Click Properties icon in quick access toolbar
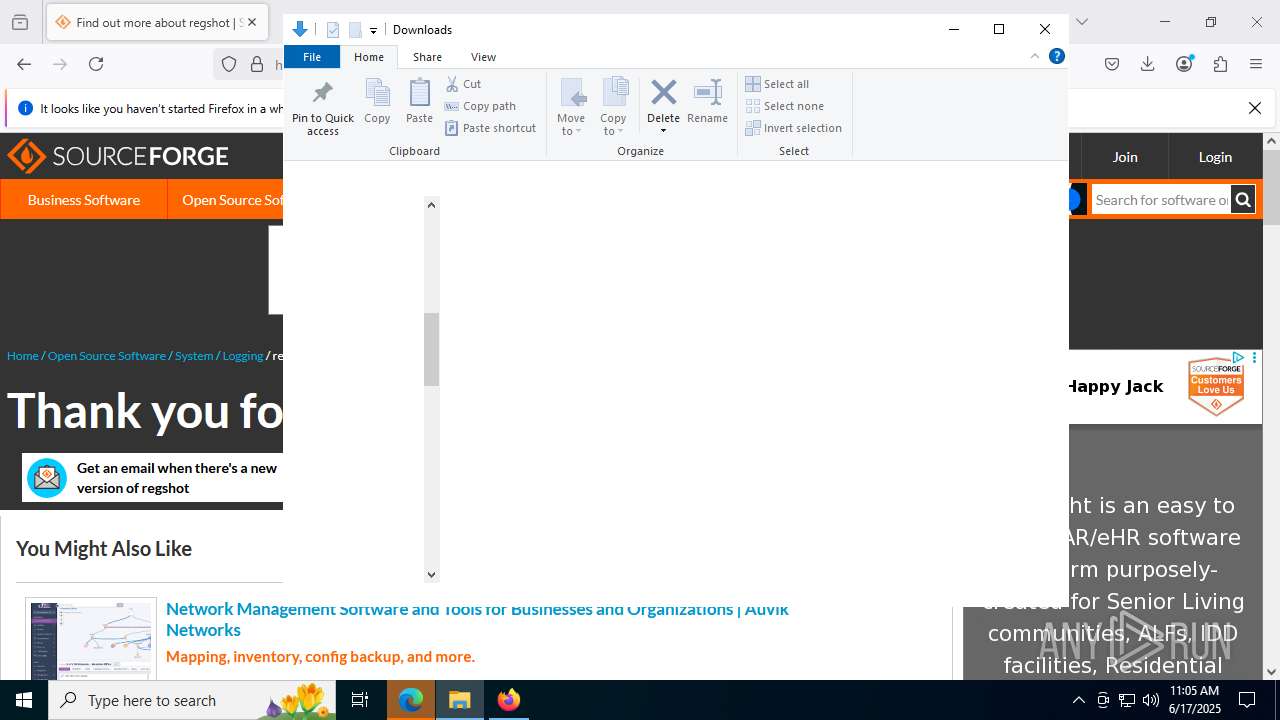The width and height of the screenshot is (1280, 720). 333,30
